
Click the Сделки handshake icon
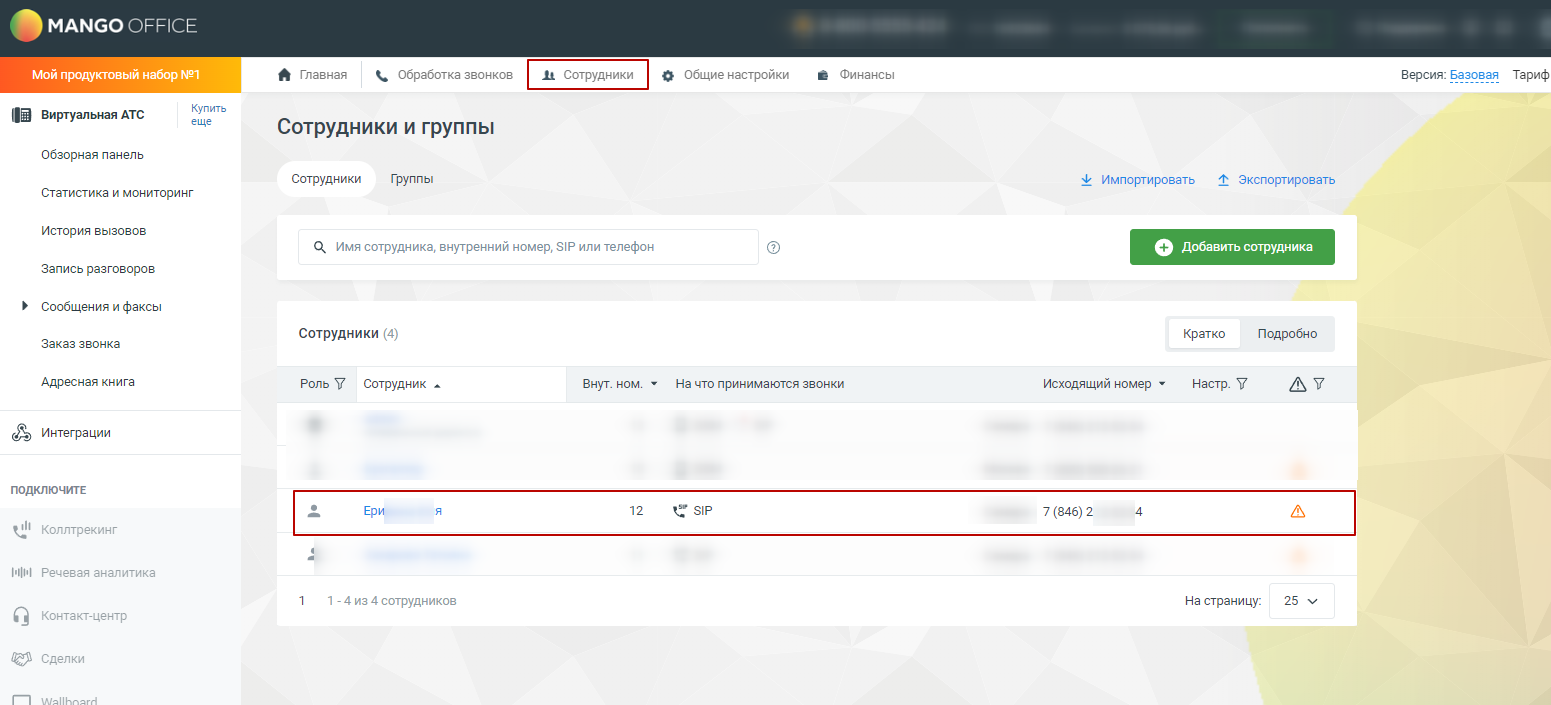[21, 659]
